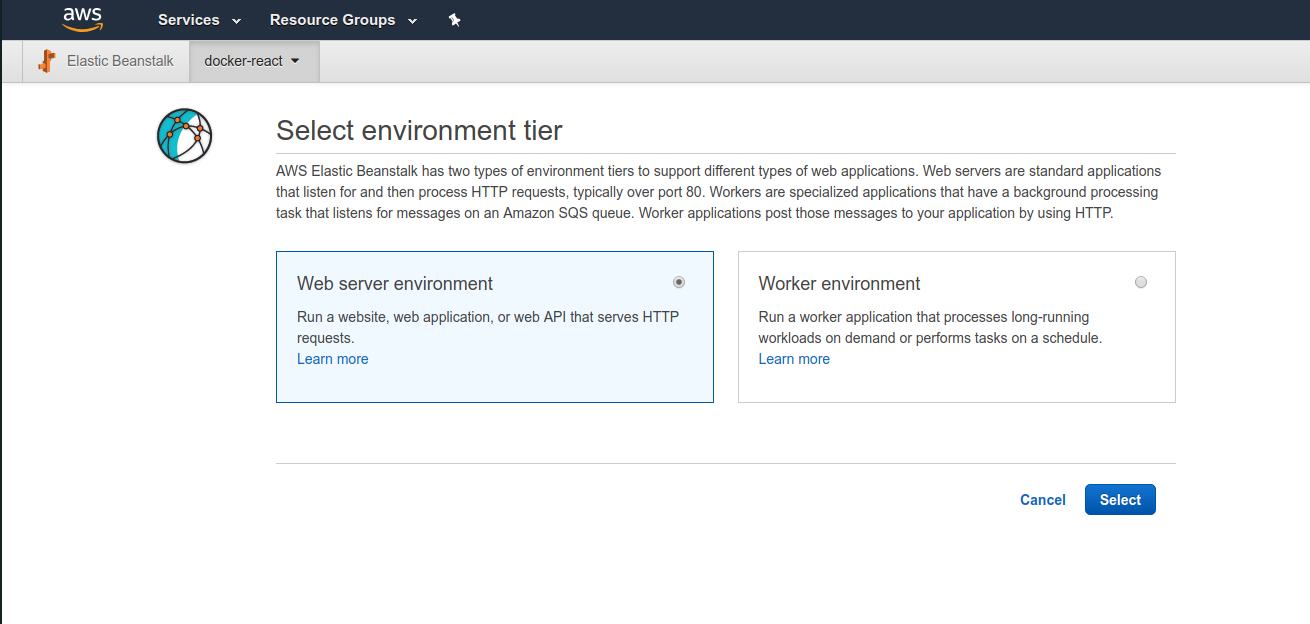Click the Cancel link
The width and height of the screenshot is (1310, 624).
[x=1043, y=500]
